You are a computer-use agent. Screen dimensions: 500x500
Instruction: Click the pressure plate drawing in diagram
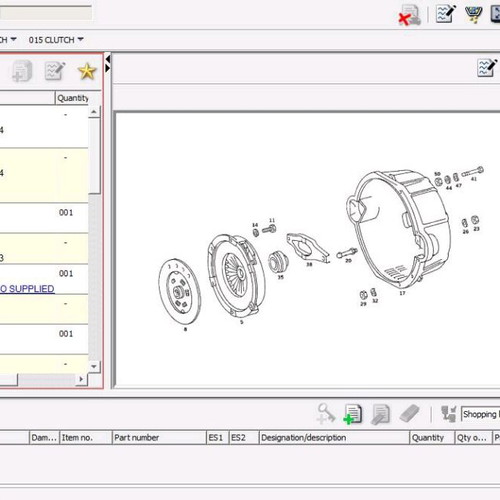click(236, 275)
